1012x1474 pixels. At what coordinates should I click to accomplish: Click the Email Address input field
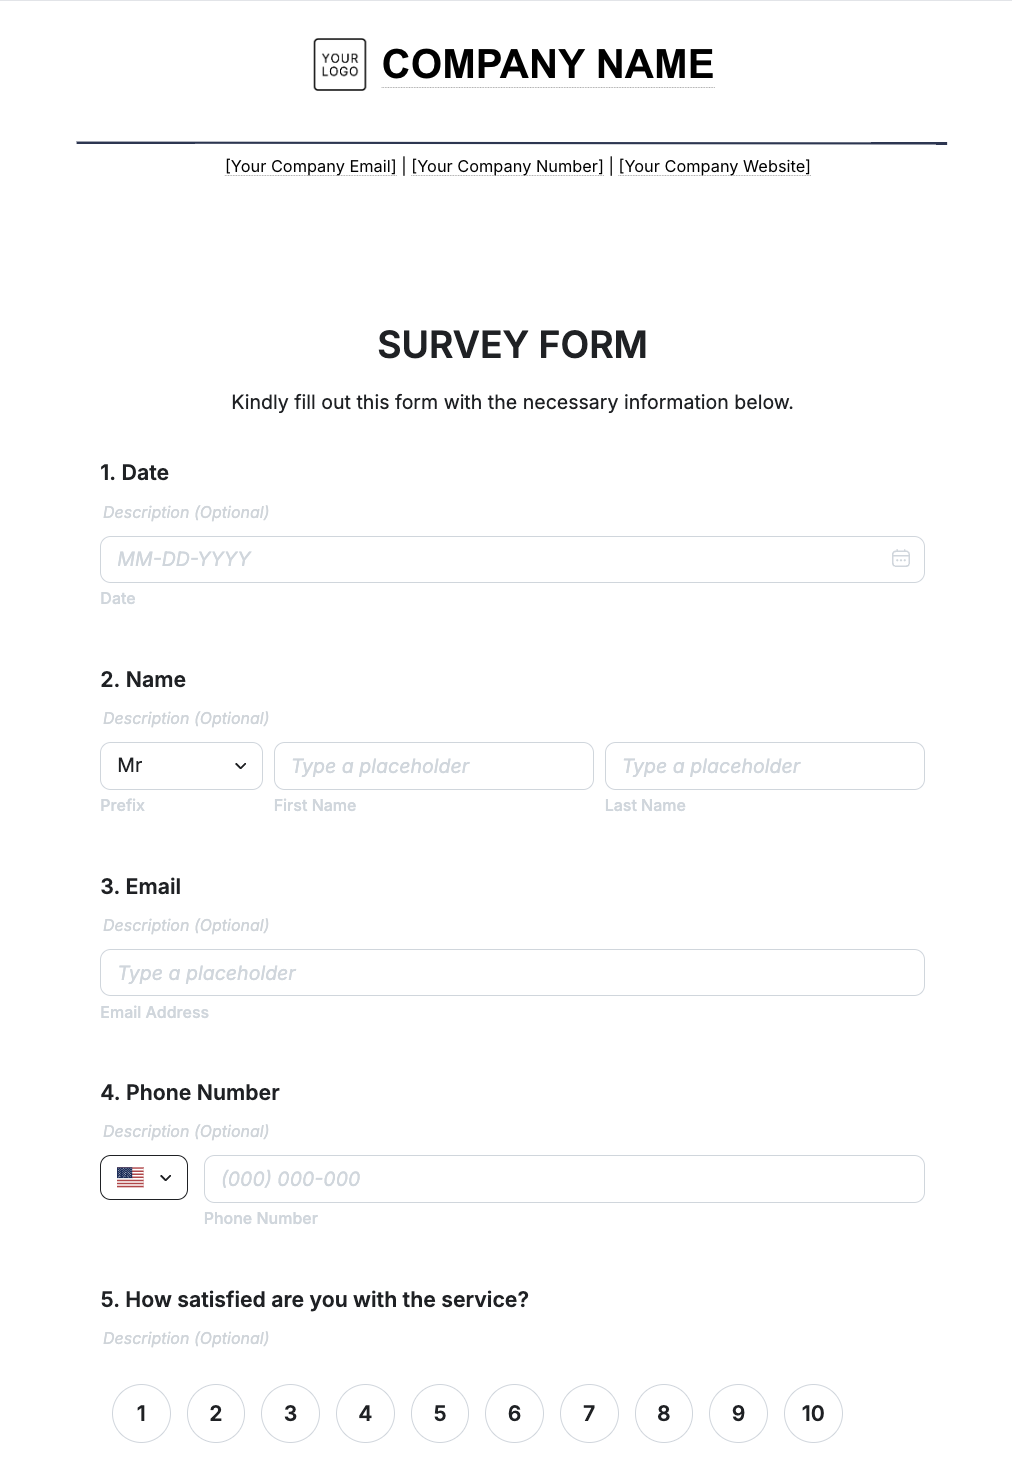511,972
